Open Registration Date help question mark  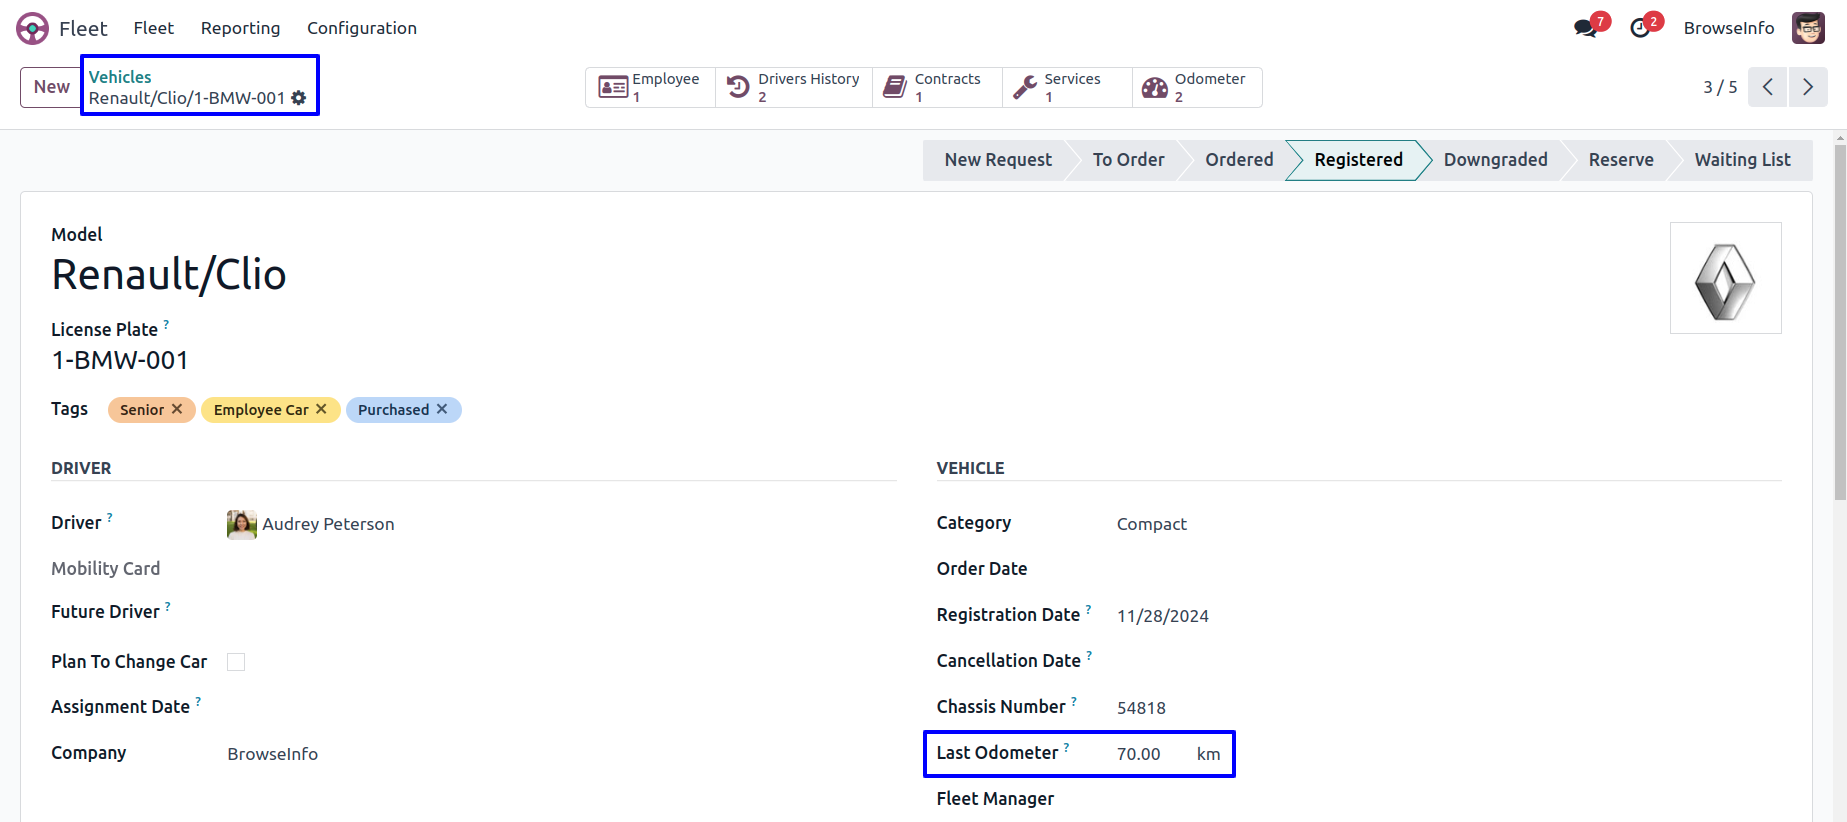point(1088,609)
